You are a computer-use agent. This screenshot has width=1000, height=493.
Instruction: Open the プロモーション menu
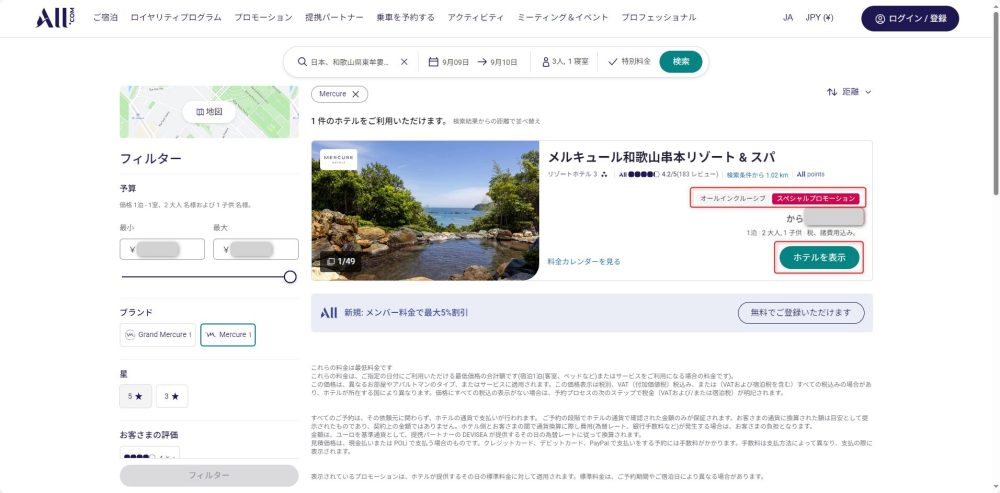[x=263, y=18]
